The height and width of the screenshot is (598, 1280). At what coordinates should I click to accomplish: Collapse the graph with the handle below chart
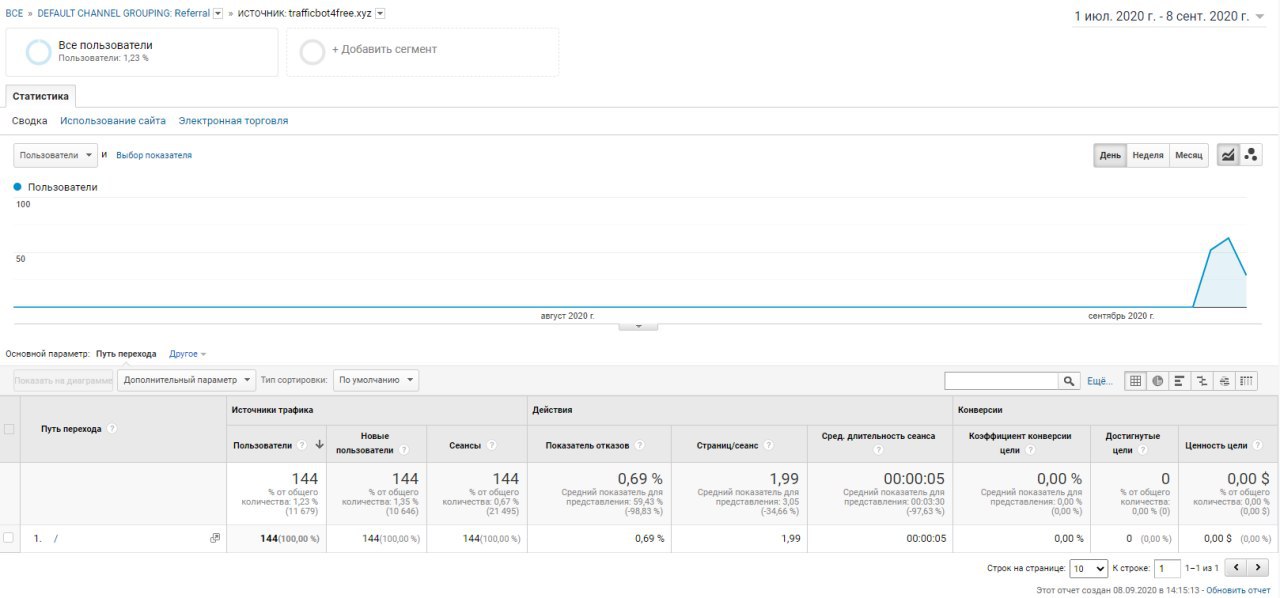[x=638, y=326]
